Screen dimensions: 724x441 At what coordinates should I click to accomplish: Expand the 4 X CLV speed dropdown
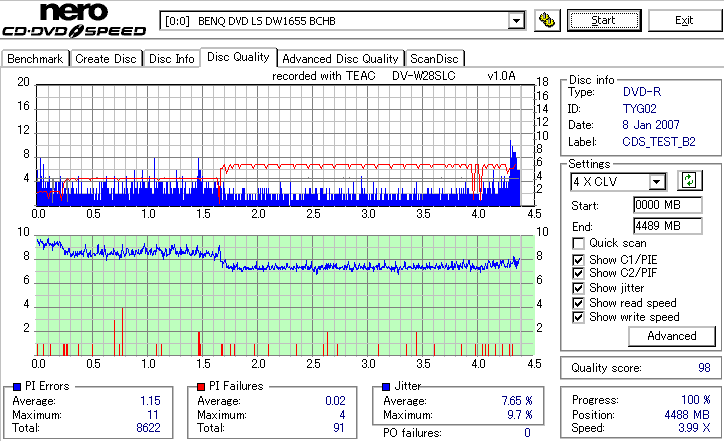pos(656,181)
